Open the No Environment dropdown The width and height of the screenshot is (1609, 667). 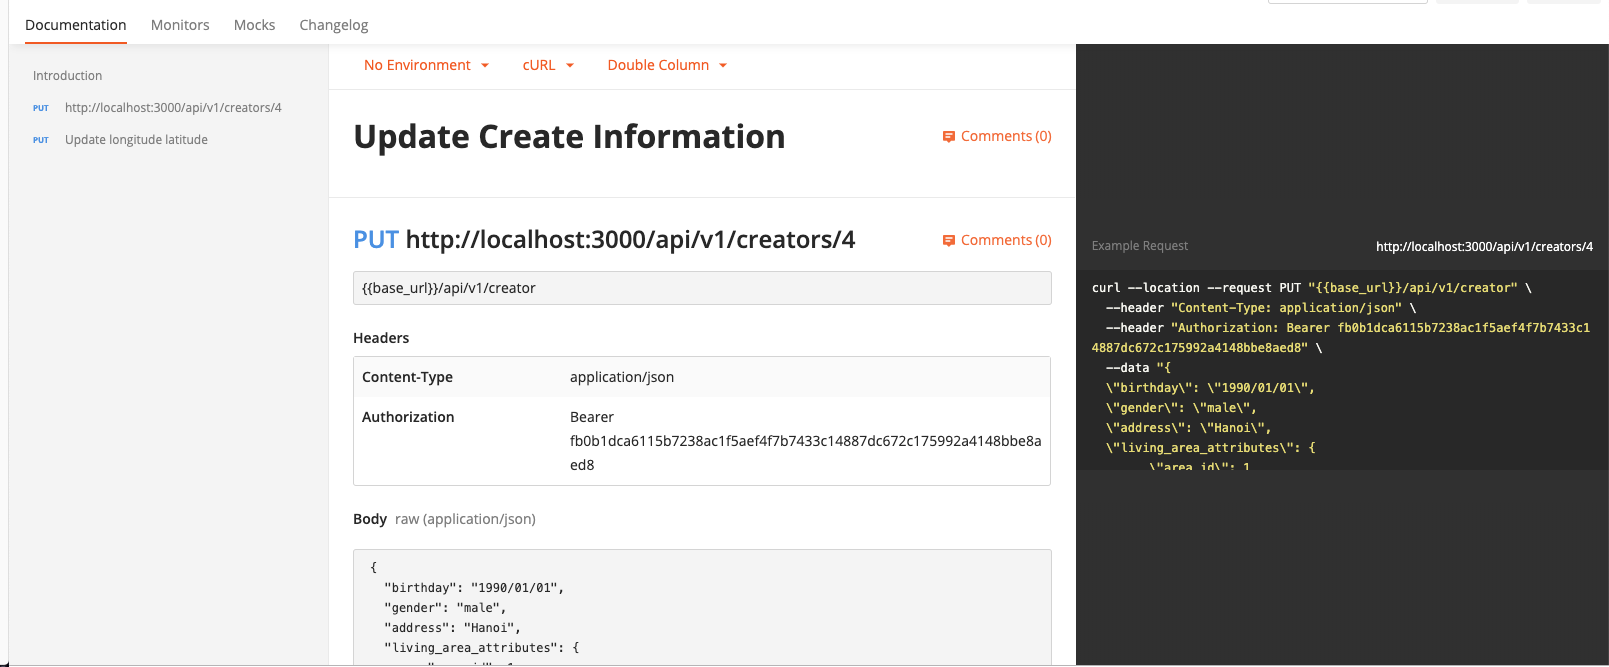click(426, 65)
